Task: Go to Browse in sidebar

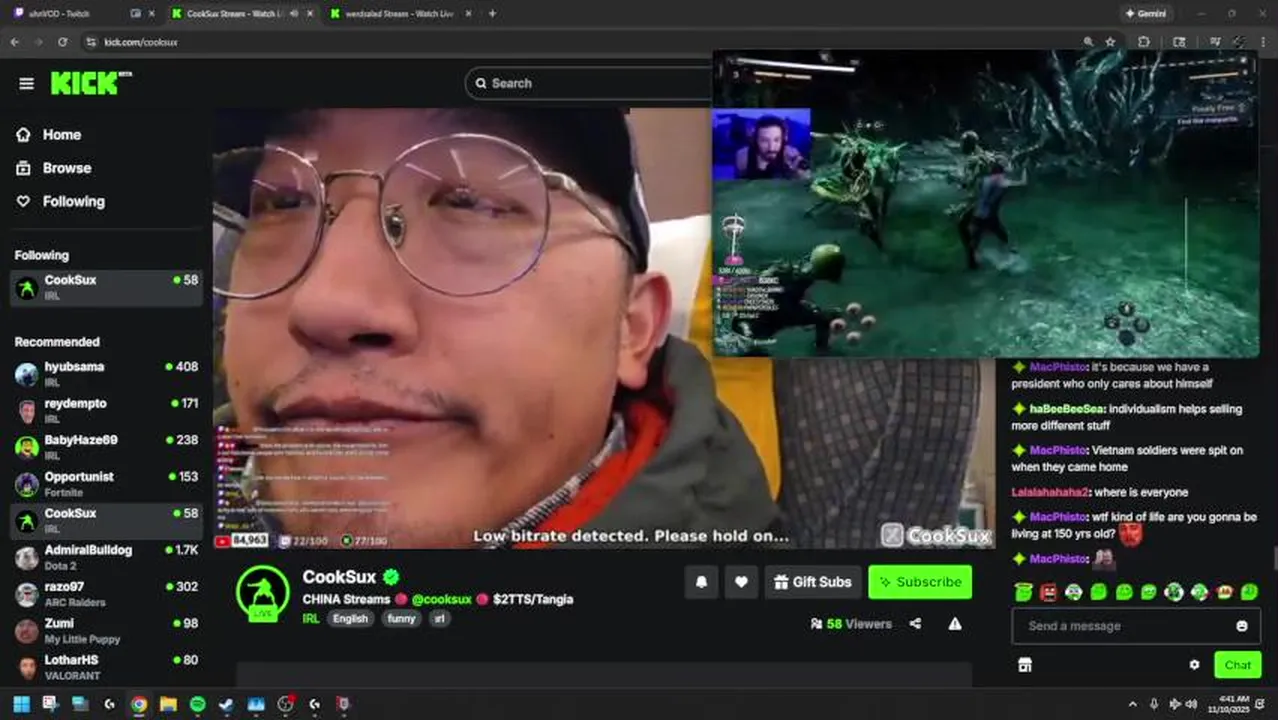Action: tap(67, 168)
